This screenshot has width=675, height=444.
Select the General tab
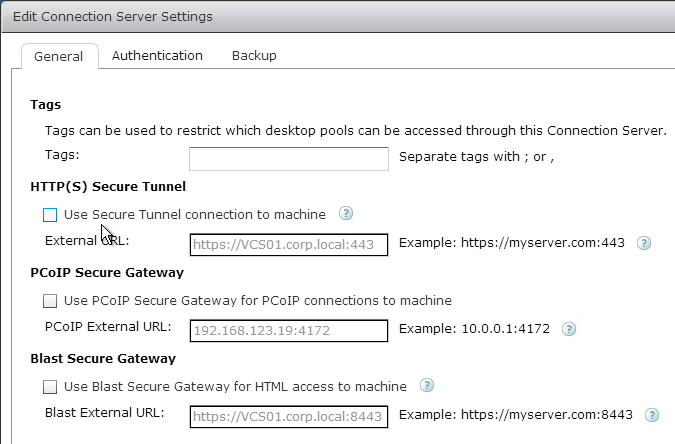pos(59,56)
